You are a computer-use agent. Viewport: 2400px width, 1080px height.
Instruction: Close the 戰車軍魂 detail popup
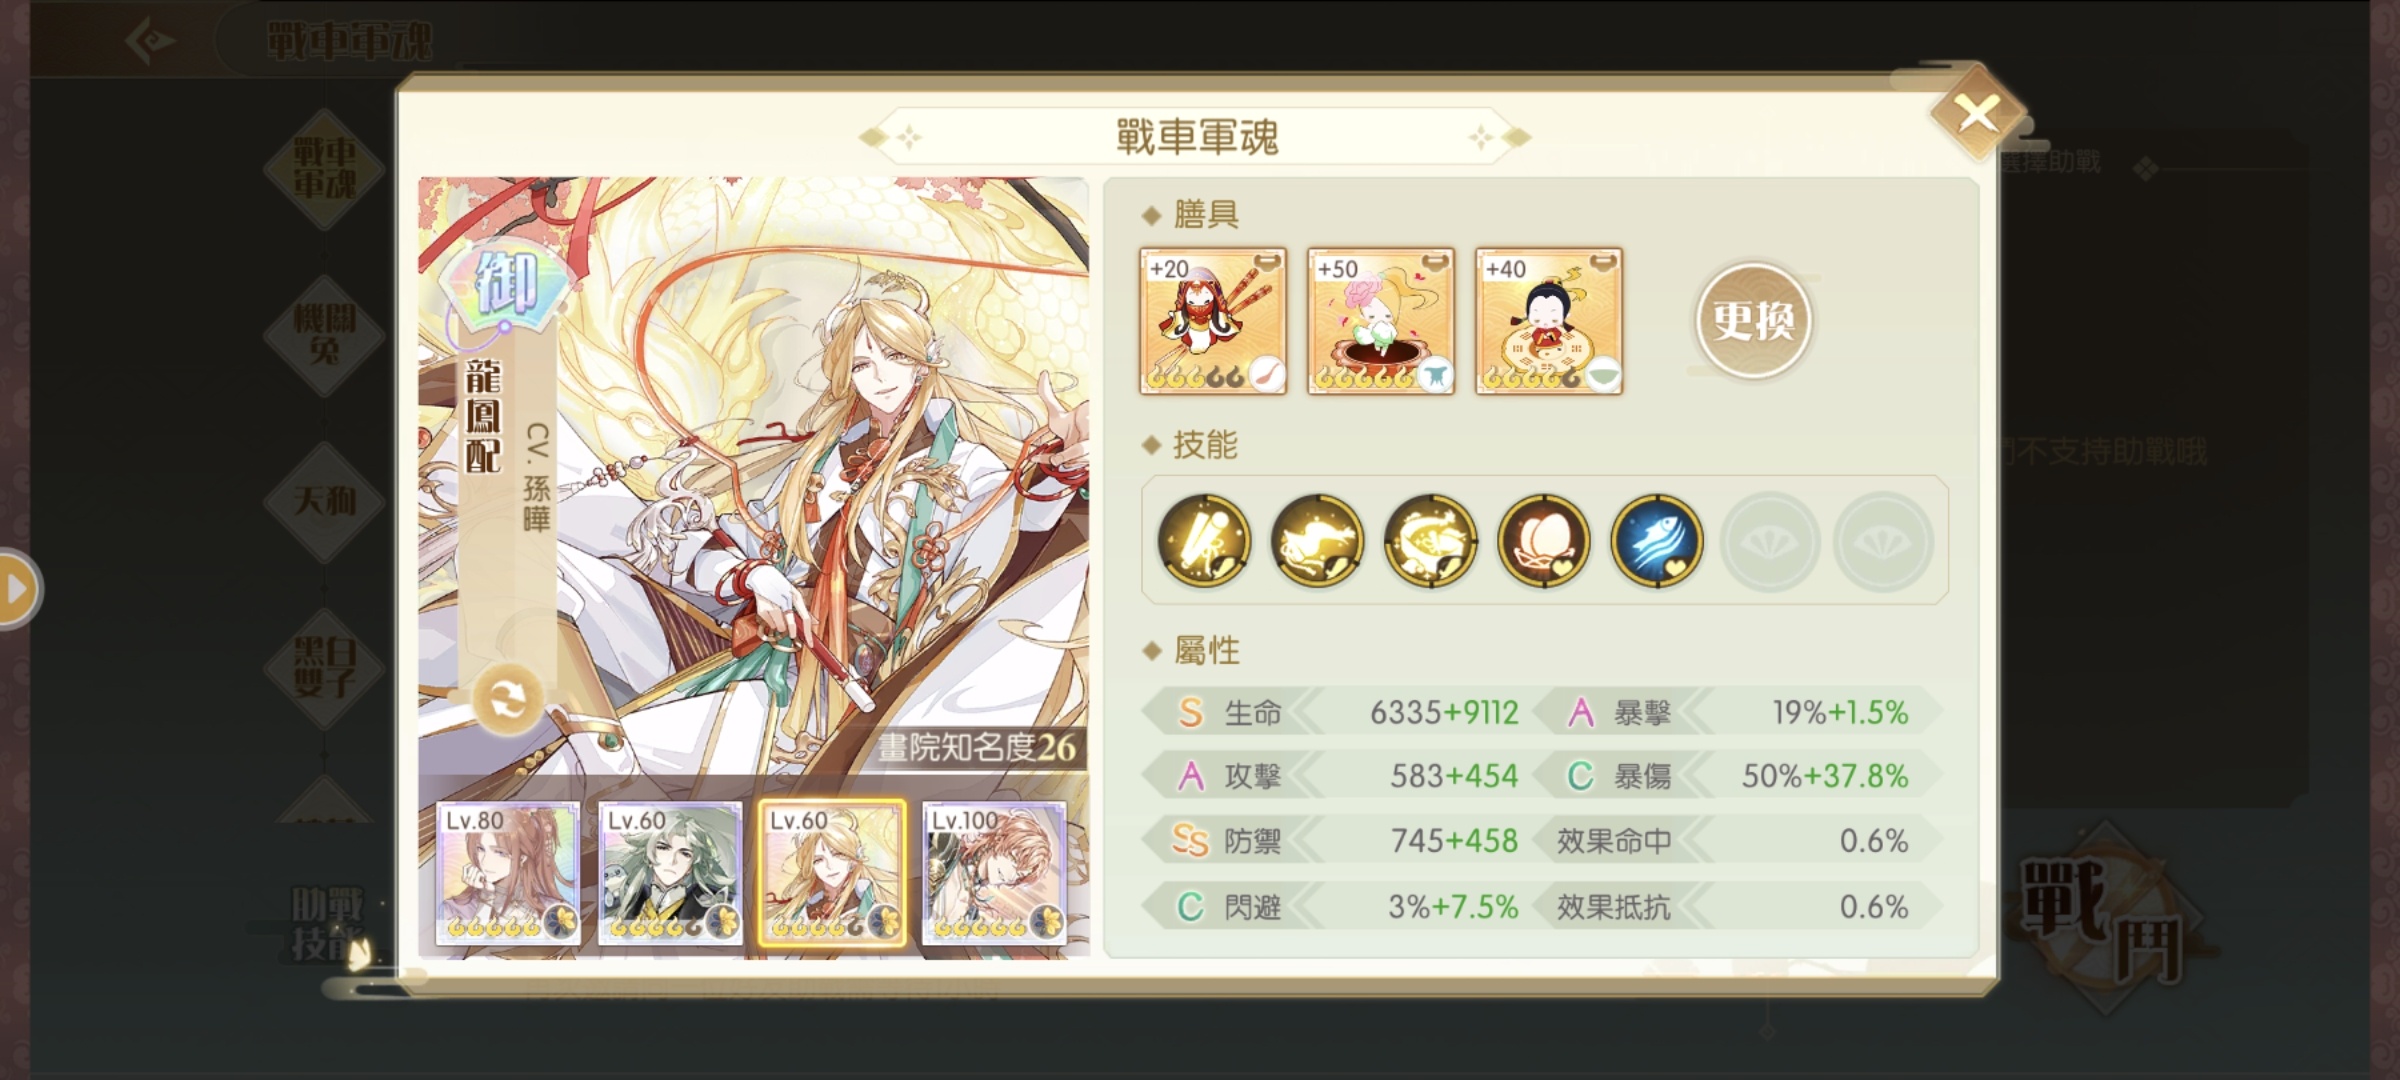(x=1977, y=113)
